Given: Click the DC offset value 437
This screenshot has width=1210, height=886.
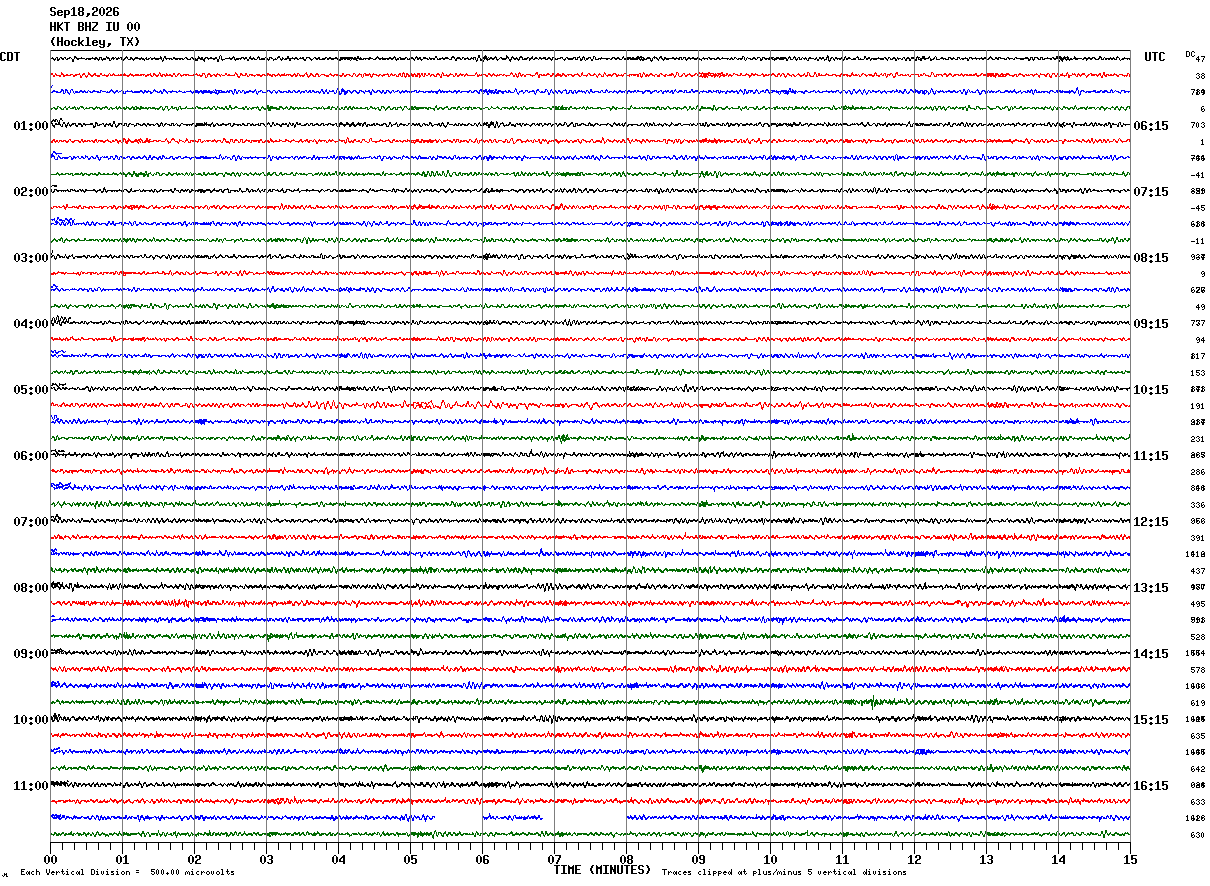Looking at the screenshot, I should point(1197,571).
